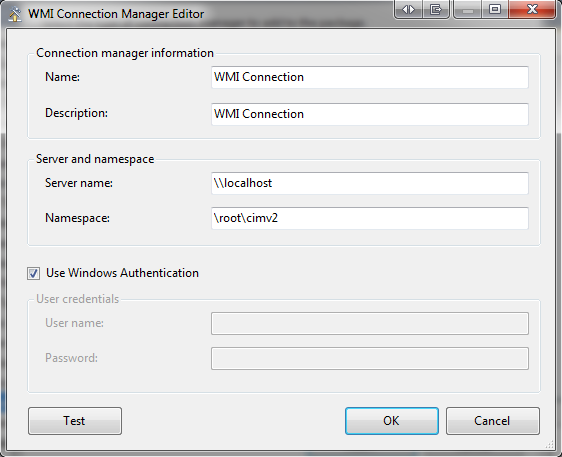Viewport: 562px width, 457px height.
Task: Click the Use Windows Authentication label text
Action: click(x=122, y=273)
